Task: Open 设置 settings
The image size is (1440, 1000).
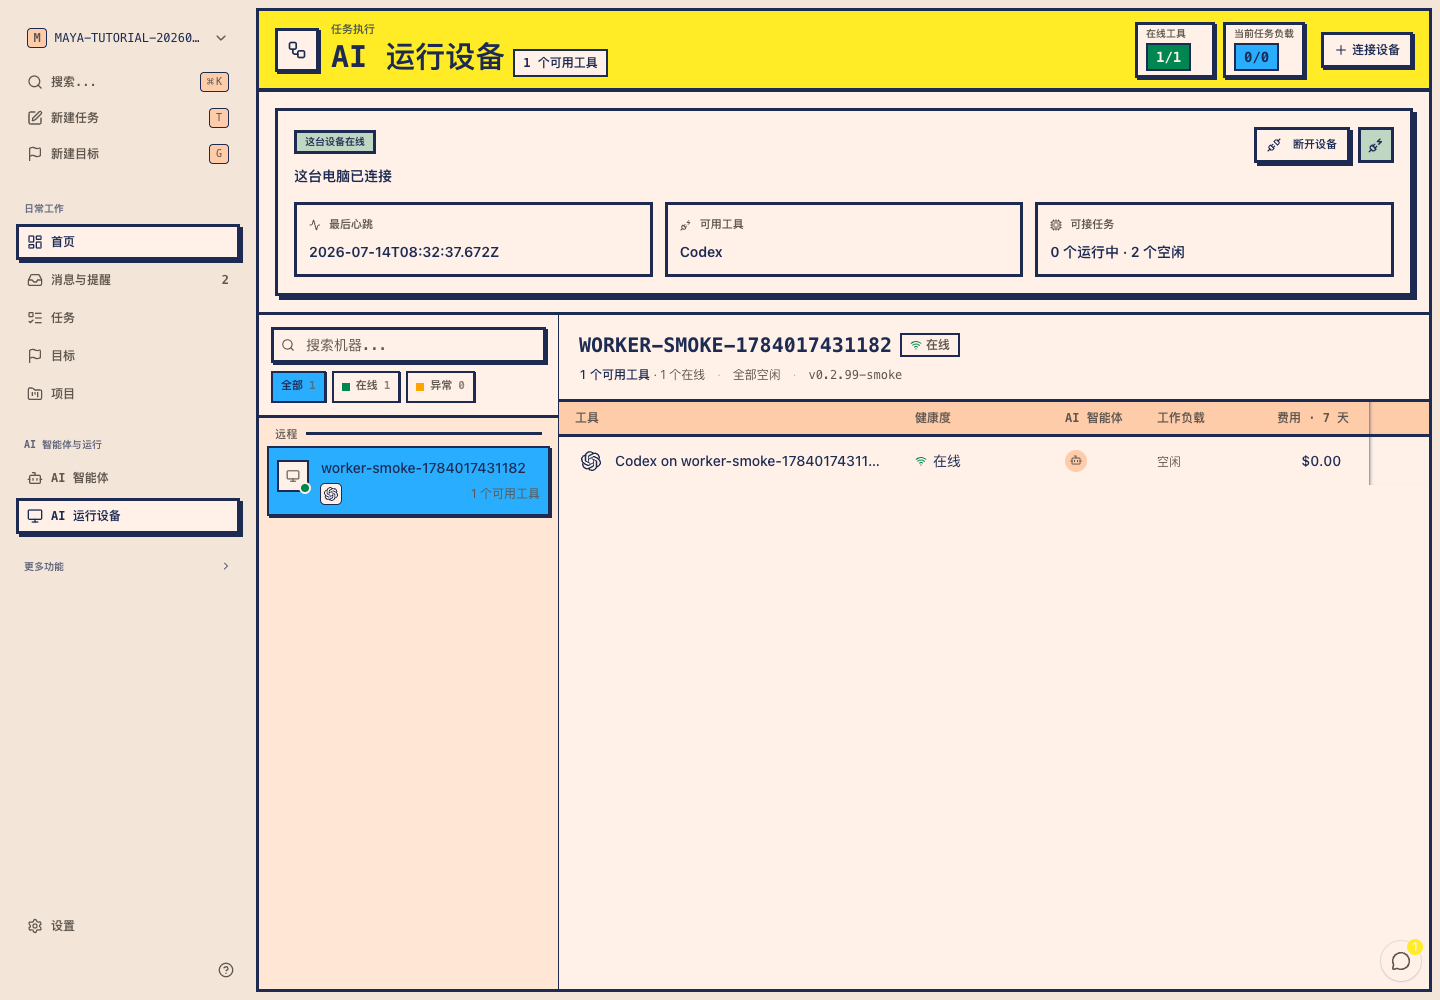Action: tap(128, 926)
